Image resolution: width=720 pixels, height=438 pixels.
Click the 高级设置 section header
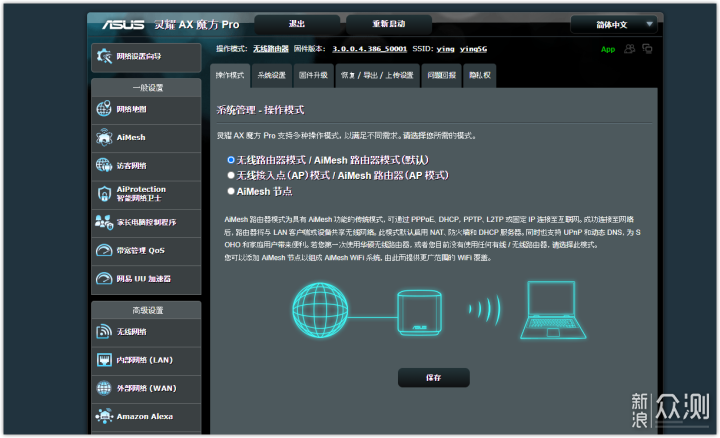tap(148, 310)
